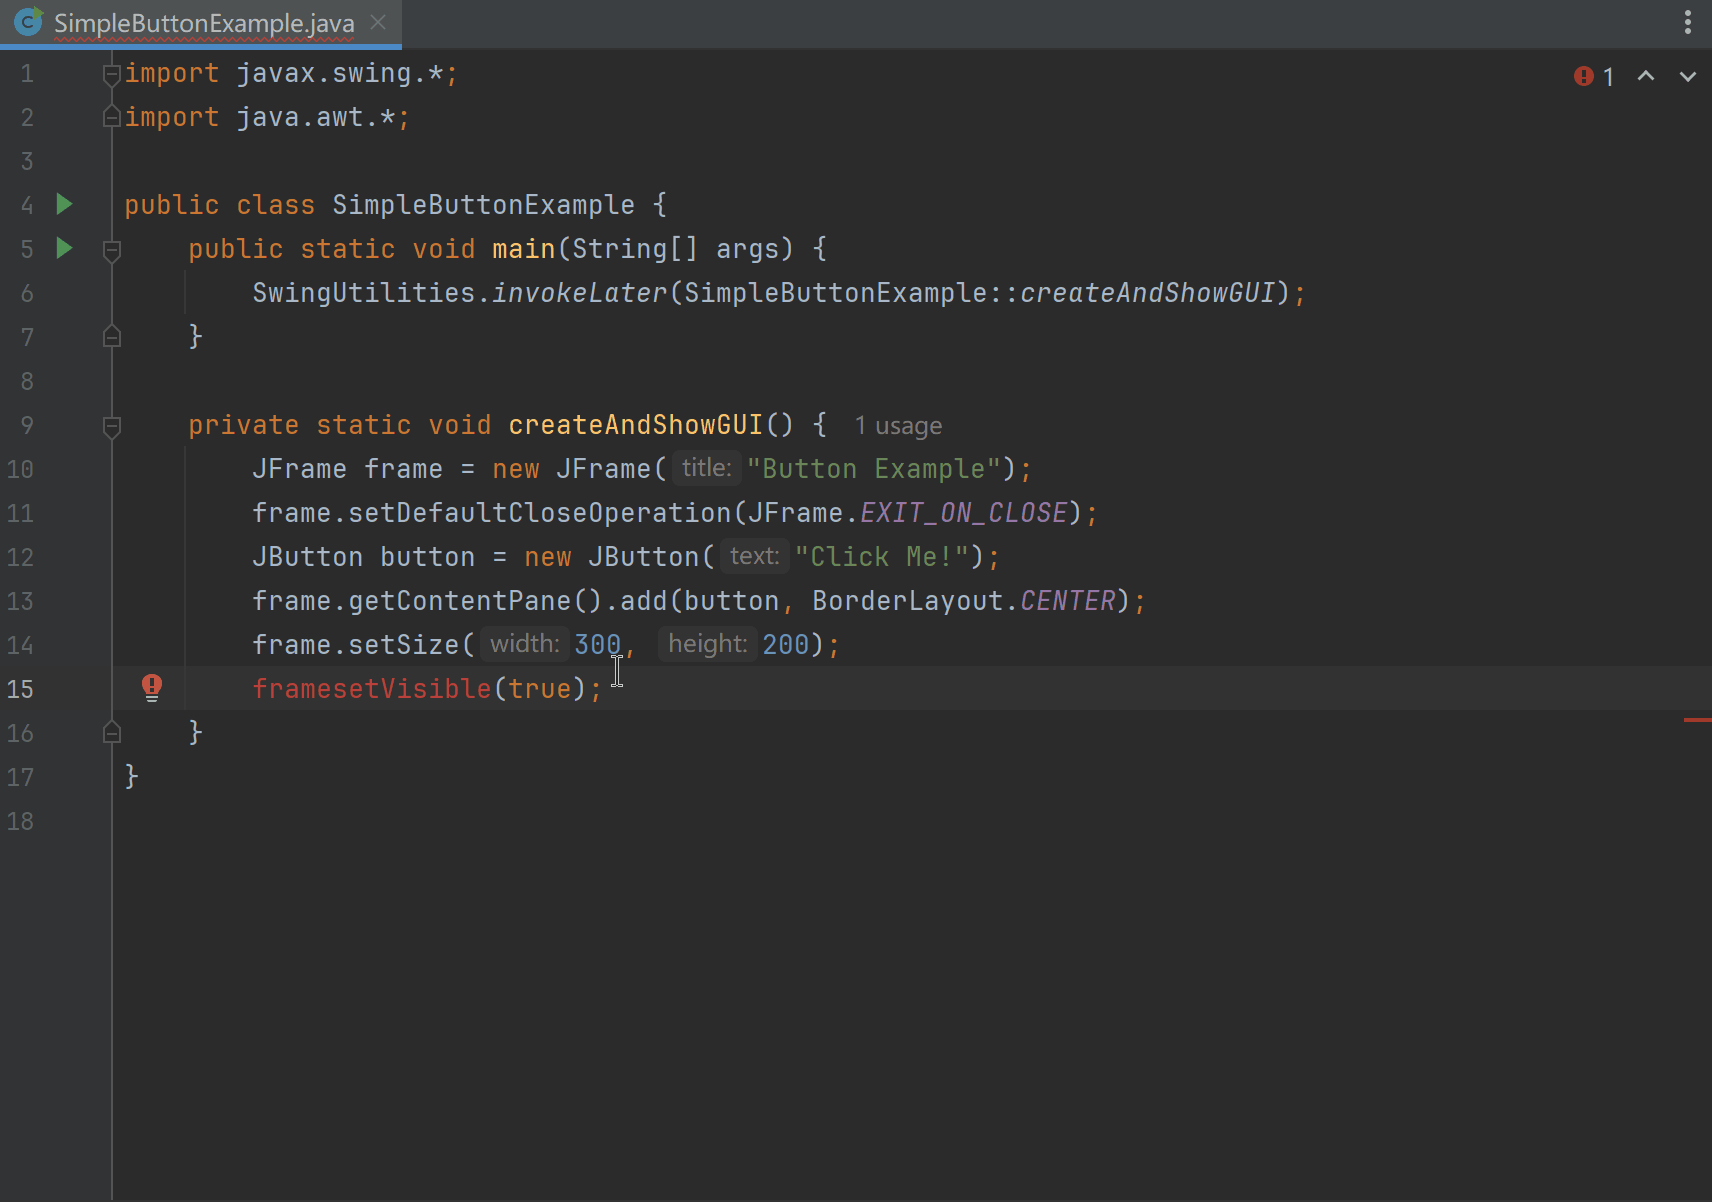The height and width of the screenshot is (1202, 1712).
Task: Click the fold end marker on line 16
Action: (112, 733)
